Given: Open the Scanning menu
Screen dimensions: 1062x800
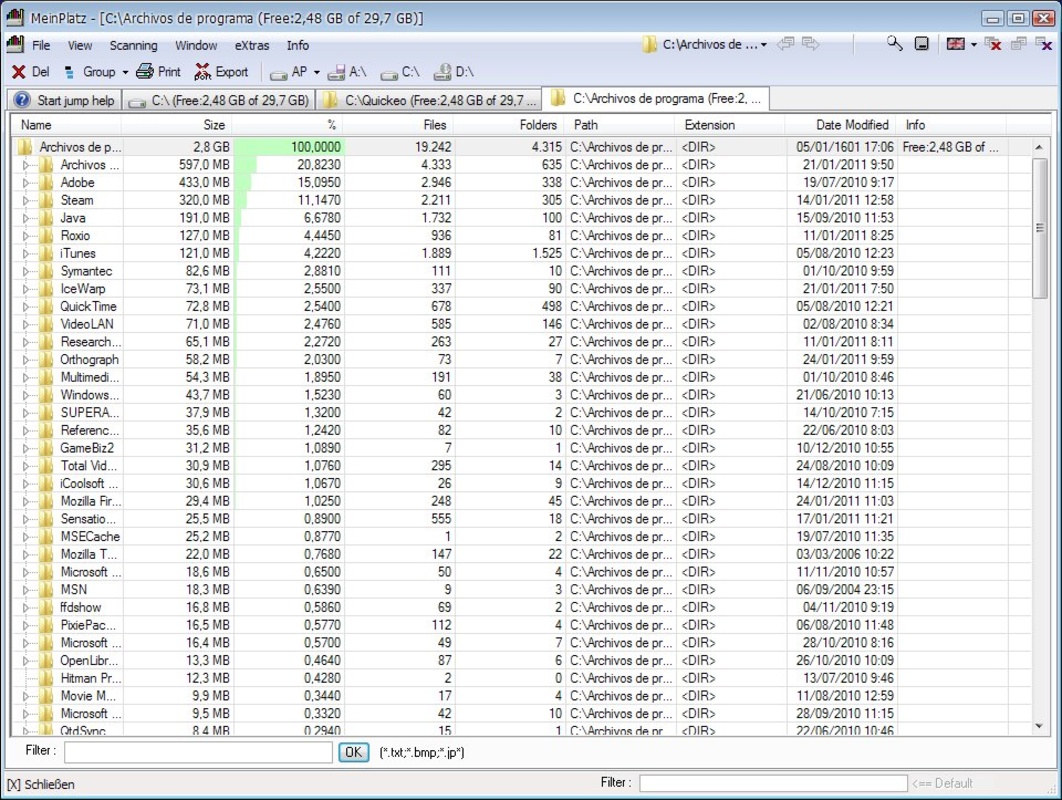Looking at the screenshot, I should [x=133, y=45].
